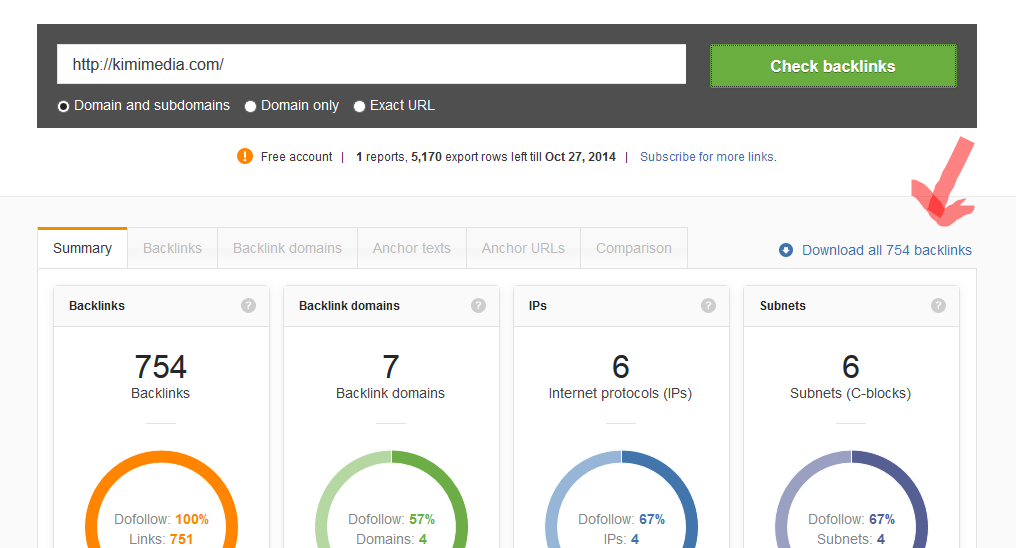1016x548 pixels.
Task: Click Dofollow 57% value
Action: (422, 519)
